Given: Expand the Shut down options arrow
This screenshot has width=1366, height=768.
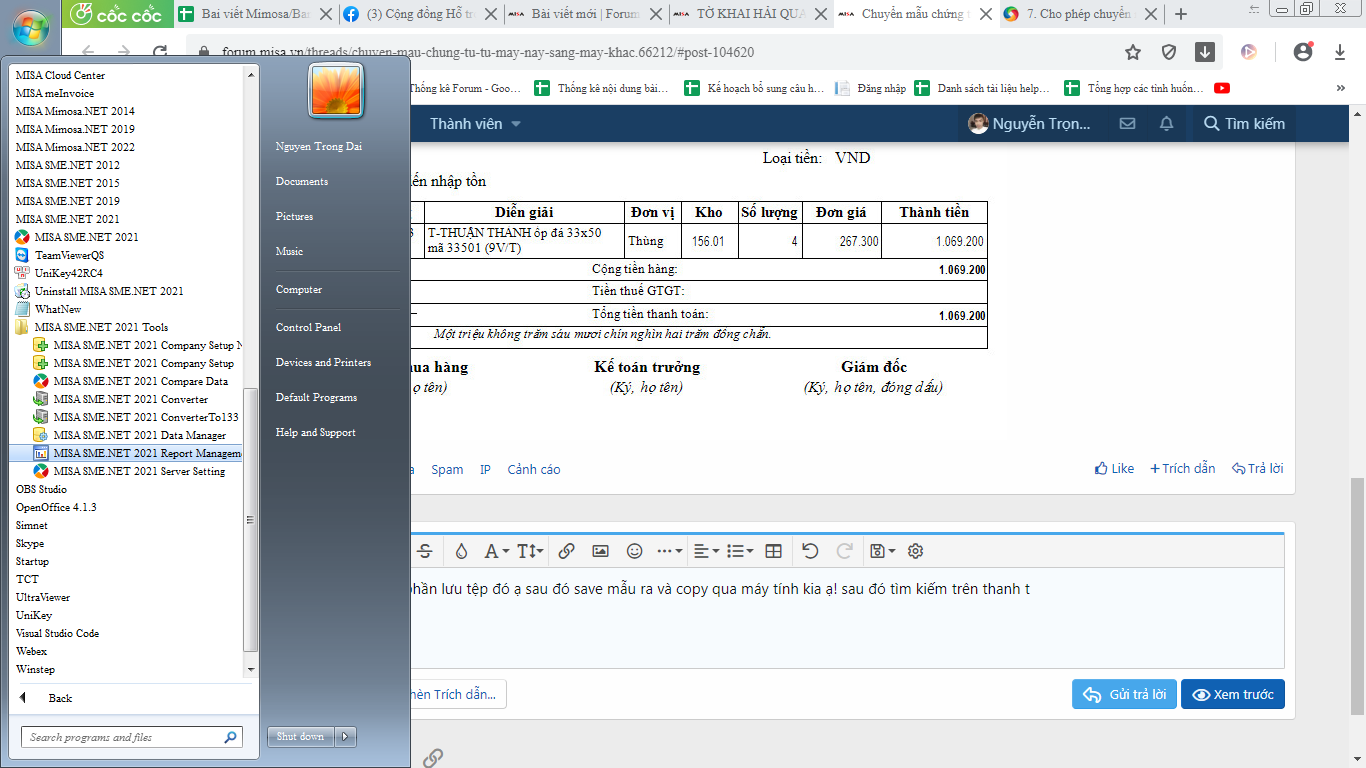Looking at the screenshot, I should coord(346,737).
